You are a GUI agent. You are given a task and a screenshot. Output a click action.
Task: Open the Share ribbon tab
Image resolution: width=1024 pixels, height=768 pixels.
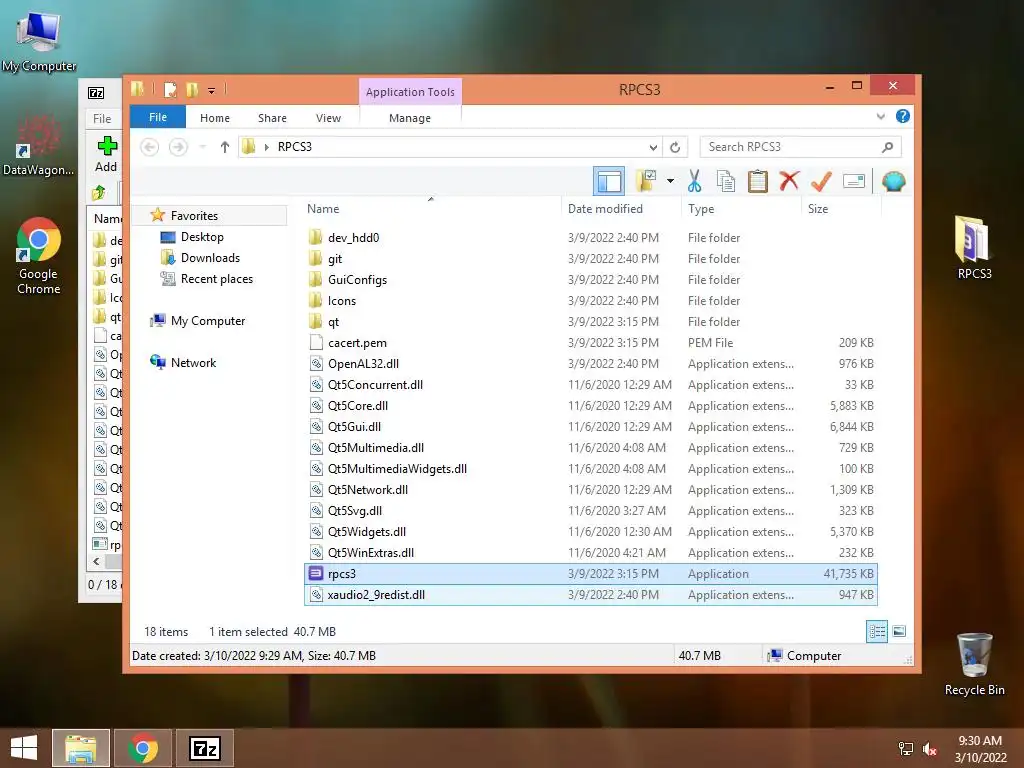pyautogui.click(x=272, y=118)
